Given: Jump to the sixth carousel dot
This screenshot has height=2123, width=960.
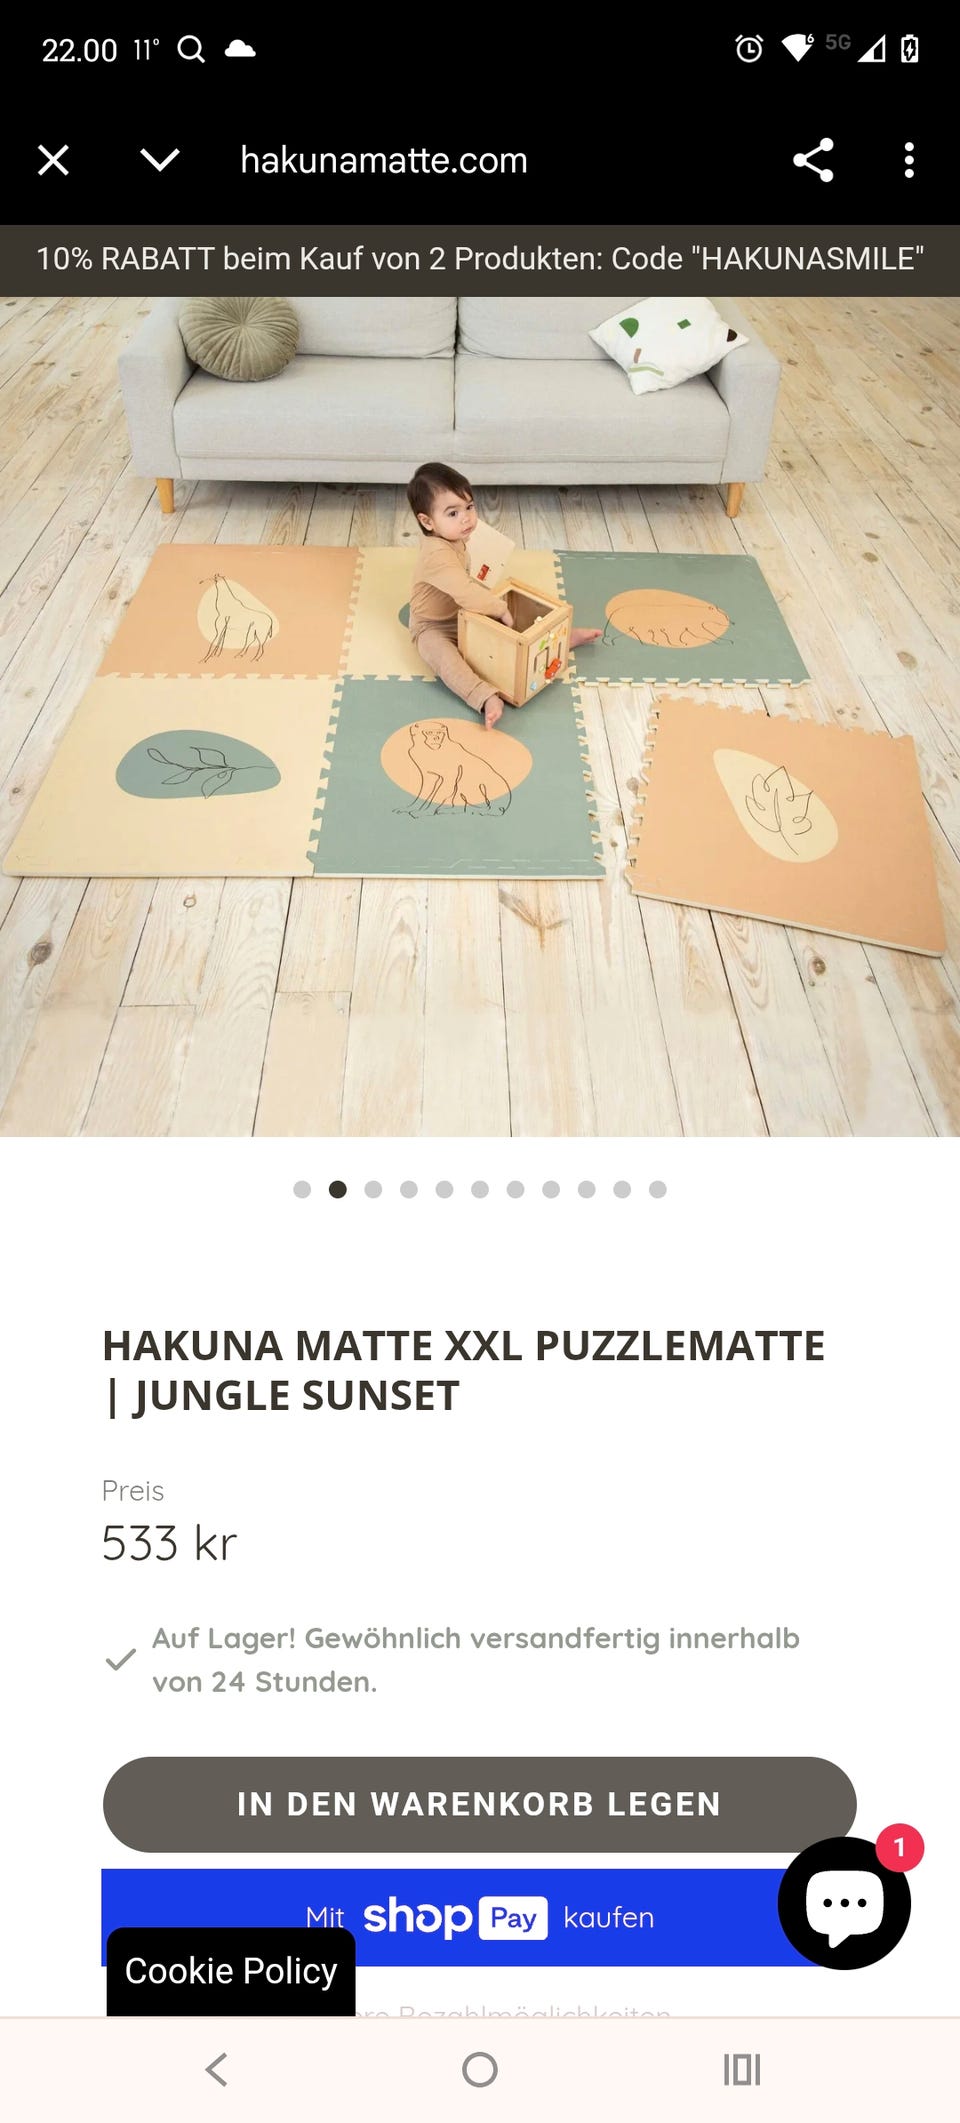Looking at the screenshot, I should 480,1189.
